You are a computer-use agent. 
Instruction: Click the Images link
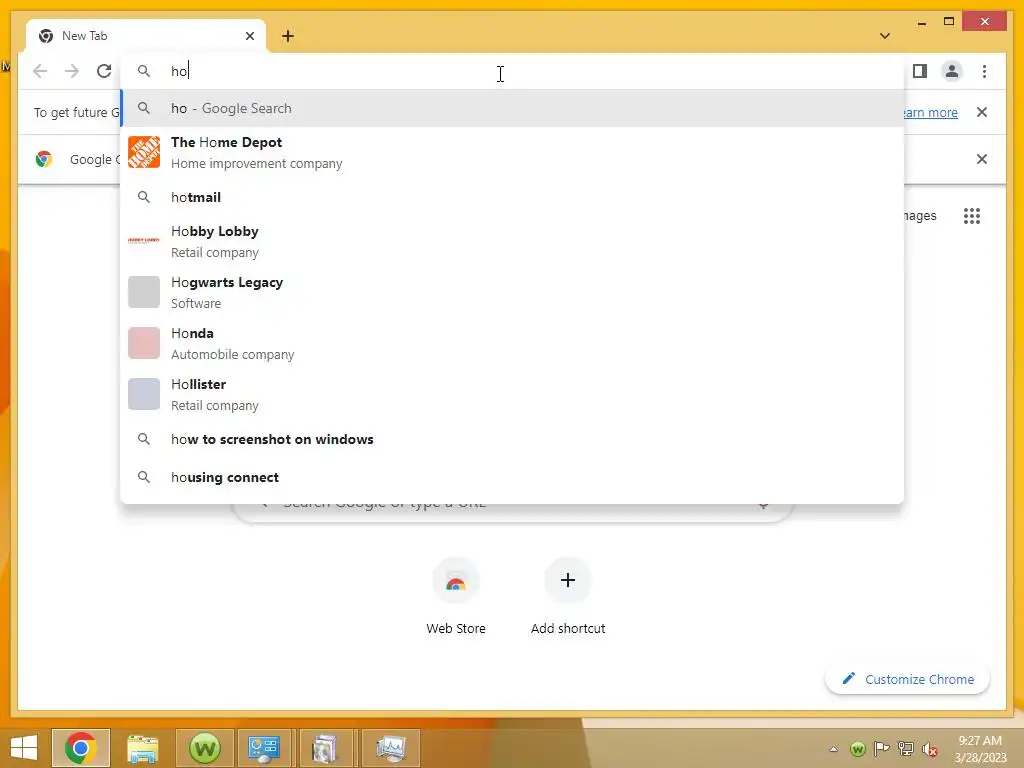pos(920,216)
